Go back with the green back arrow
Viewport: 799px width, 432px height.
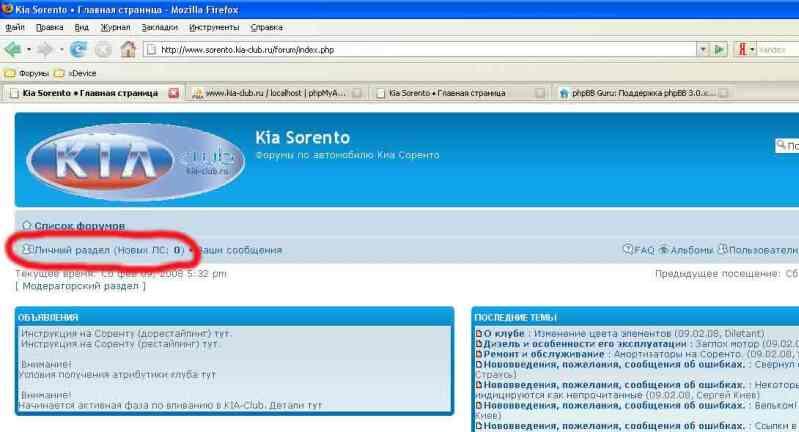click(13, 49)
